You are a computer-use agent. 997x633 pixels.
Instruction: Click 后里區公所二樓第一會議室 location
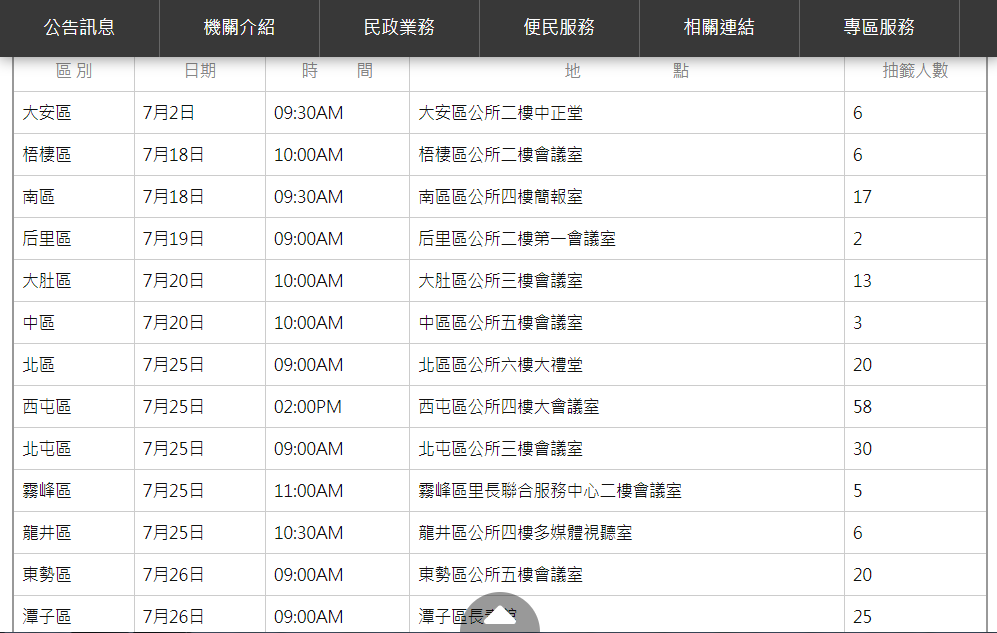click(x=517, y=238)
